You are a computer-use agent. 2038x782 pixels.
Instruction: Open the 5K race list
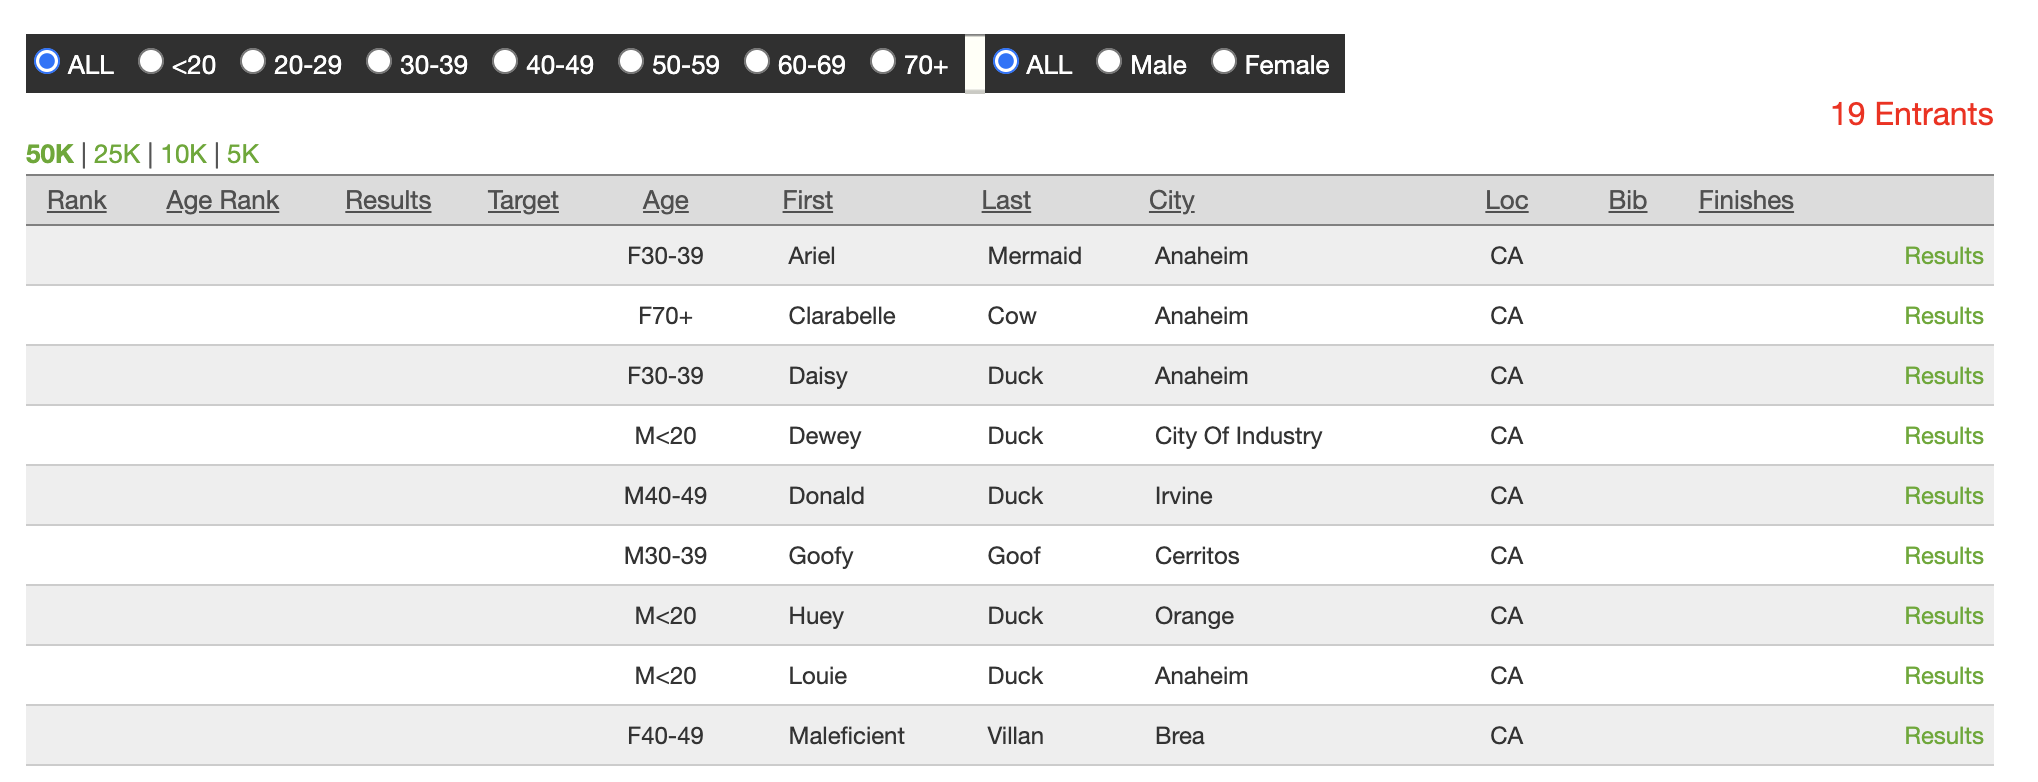click(x=243, y=154)
